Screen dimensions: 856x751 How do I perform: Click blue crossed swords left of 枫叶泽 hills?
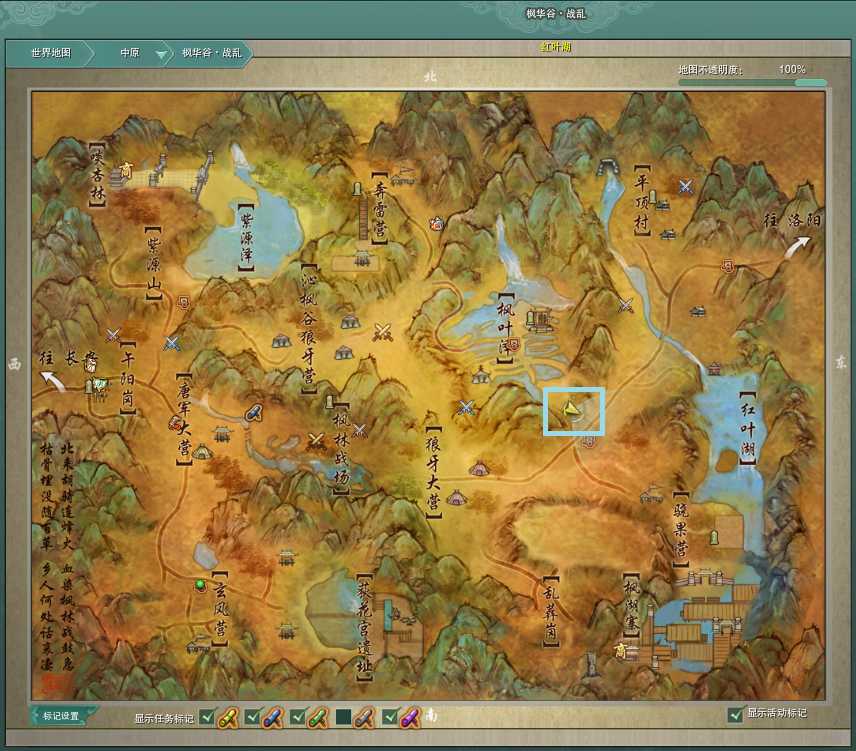click(x=465, y=407)
